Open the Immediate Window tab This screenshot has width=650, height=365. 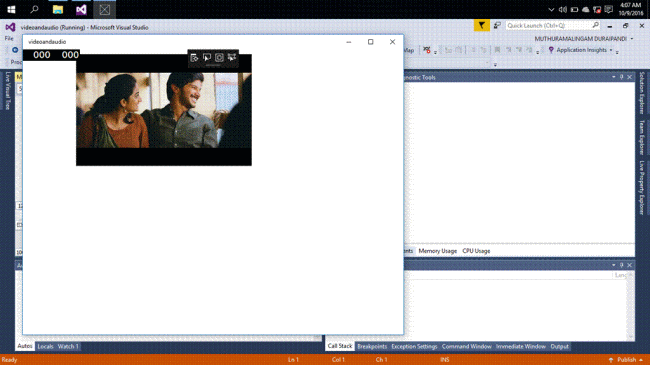pyautogui.click(x=521, y=346)
